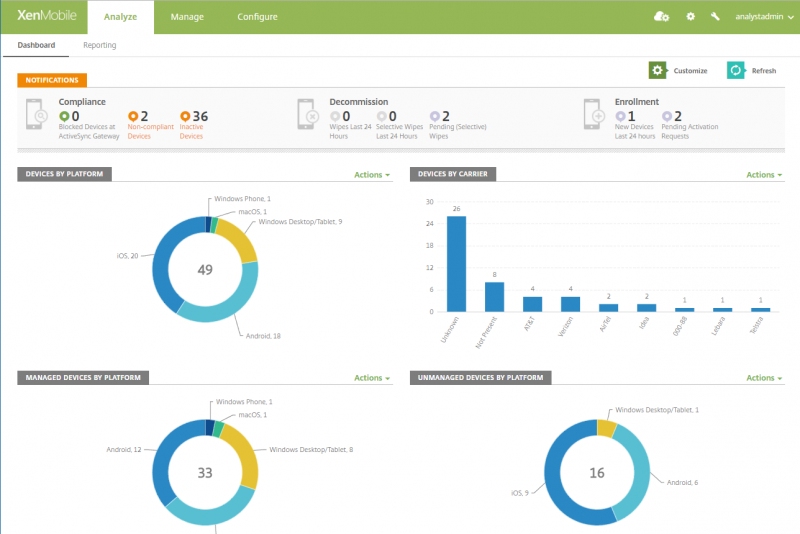Click the Enrollment phone plus icon

click(x=596, y=115)
